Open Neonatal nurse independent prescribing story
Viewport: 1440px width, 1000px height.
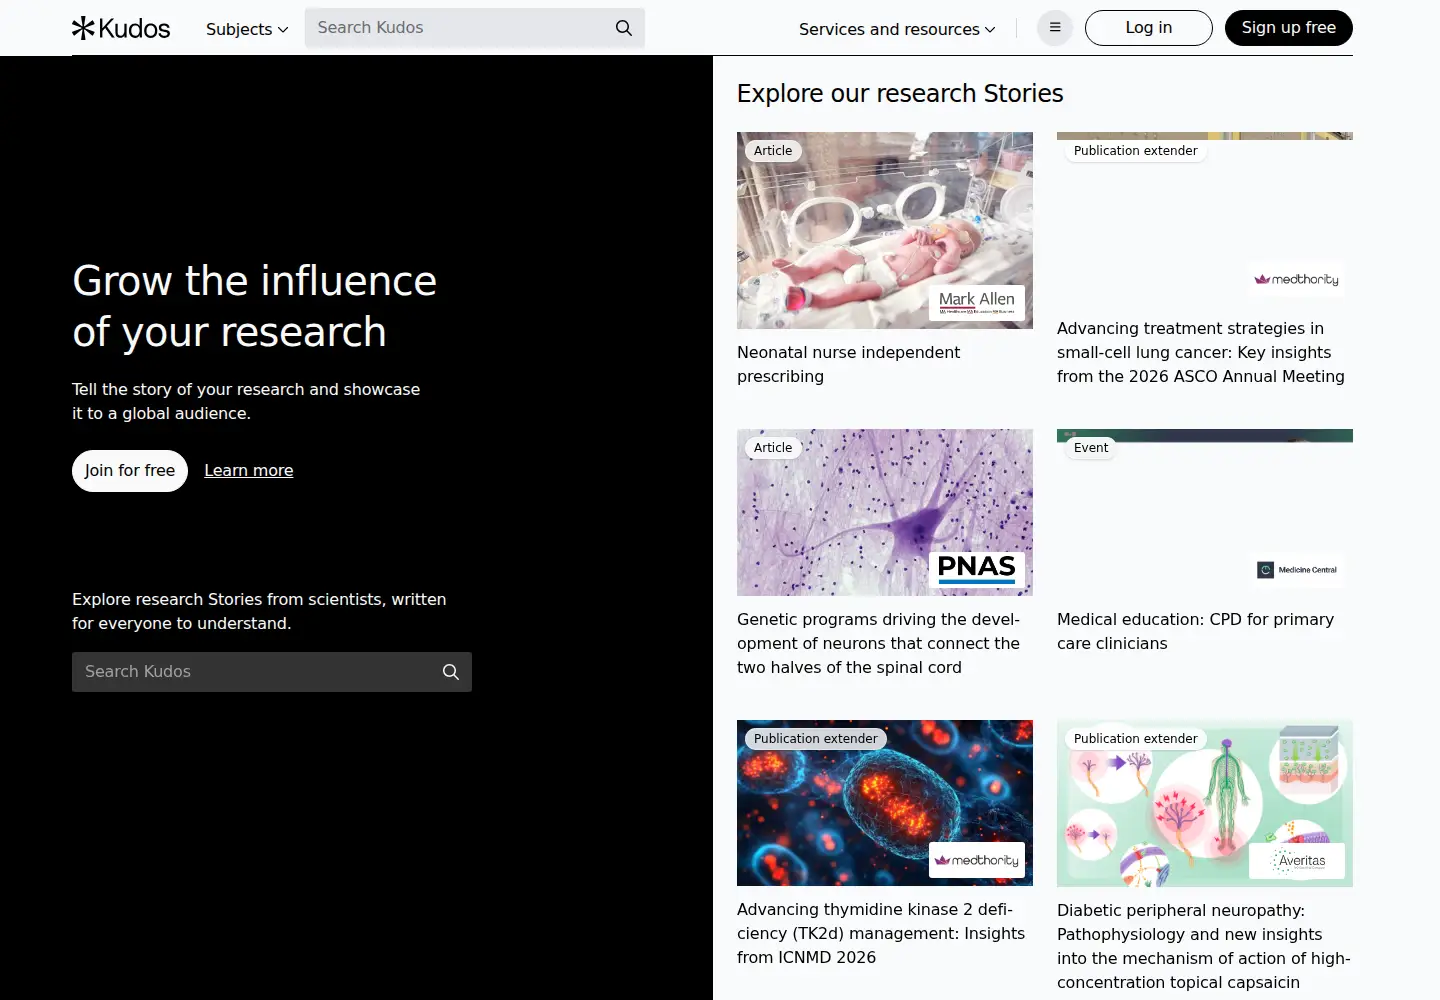848,364
